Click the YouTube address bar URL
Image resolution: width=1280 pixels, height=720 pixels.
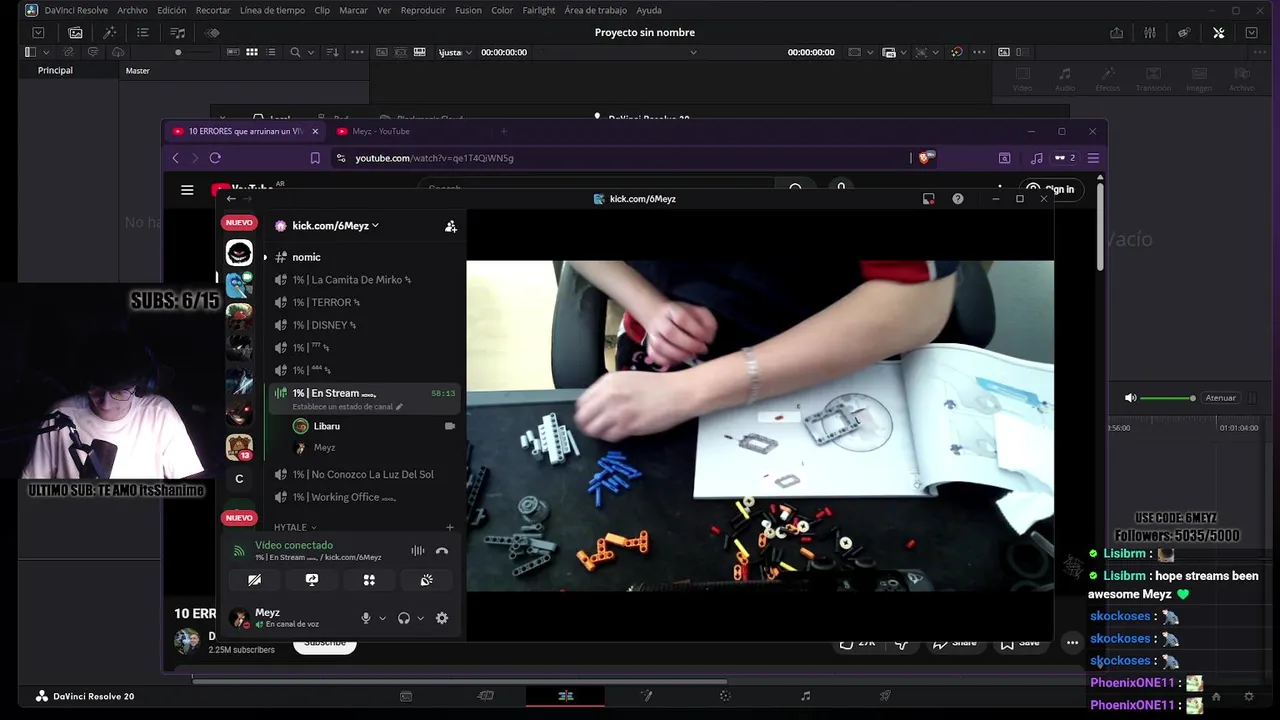tap(435, 158)
